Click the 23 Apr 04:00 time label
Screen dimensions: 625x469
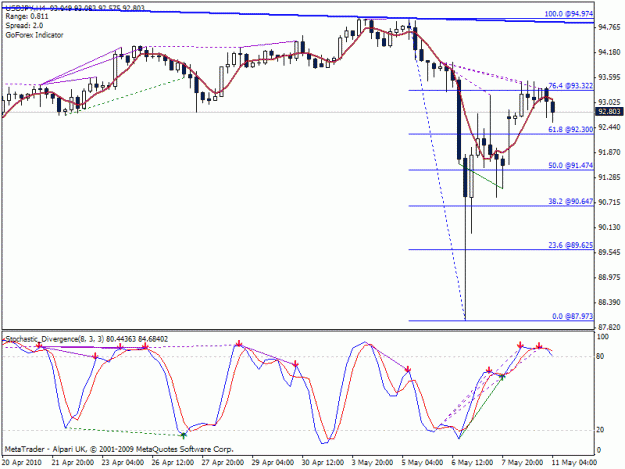click(x=123, y=462)
